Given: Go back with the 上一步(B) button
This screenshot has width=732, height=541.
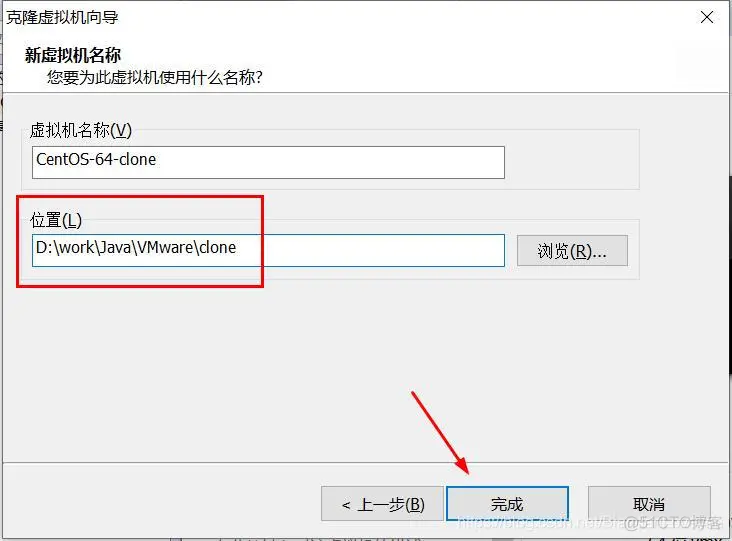Looking at the screenshot, I should point(382,504).
